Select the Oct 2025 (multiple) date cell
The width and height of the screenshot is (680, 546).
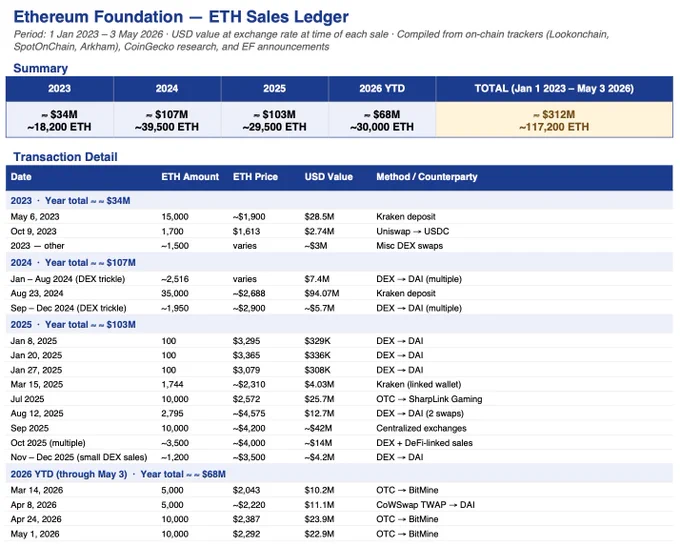pyautogui.click(x=48, y=443)
